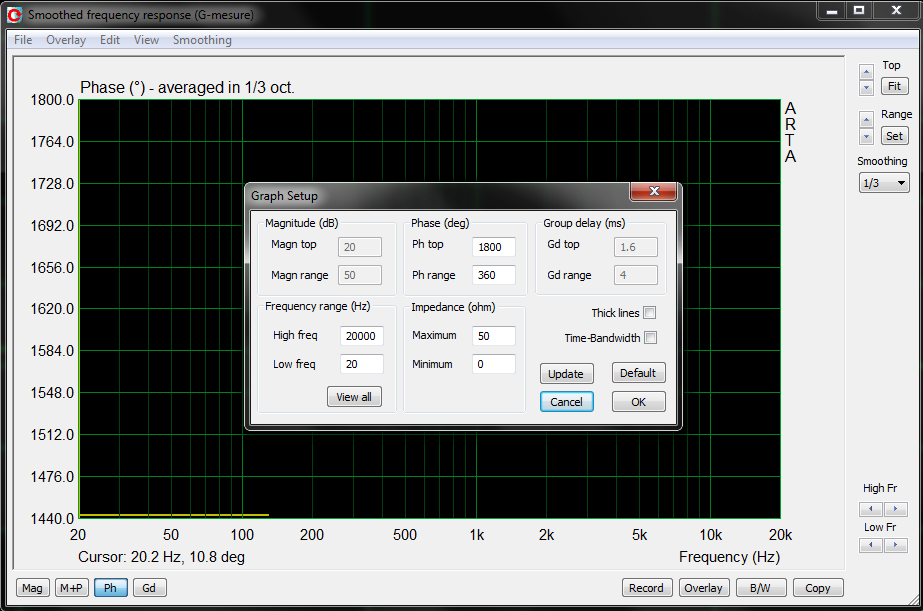Image resolution: width=923 pixels, height=611 pixels.
Task: Click the Range up arrow
Action: (x=866, y=119)
